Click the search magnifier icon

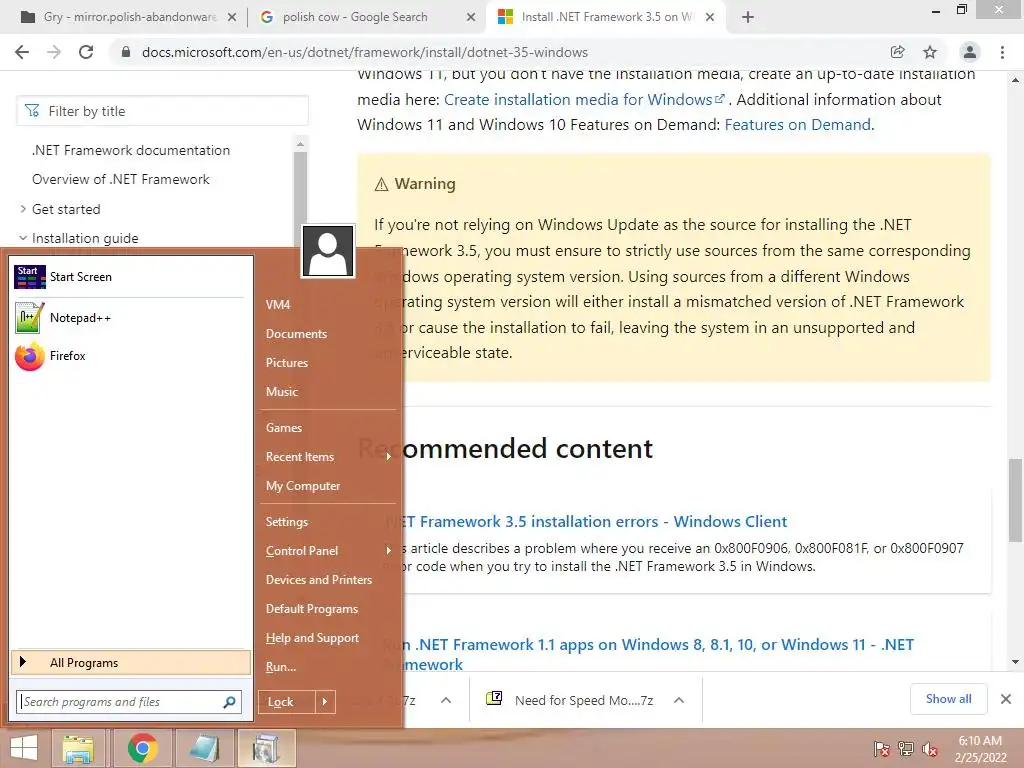229,702
